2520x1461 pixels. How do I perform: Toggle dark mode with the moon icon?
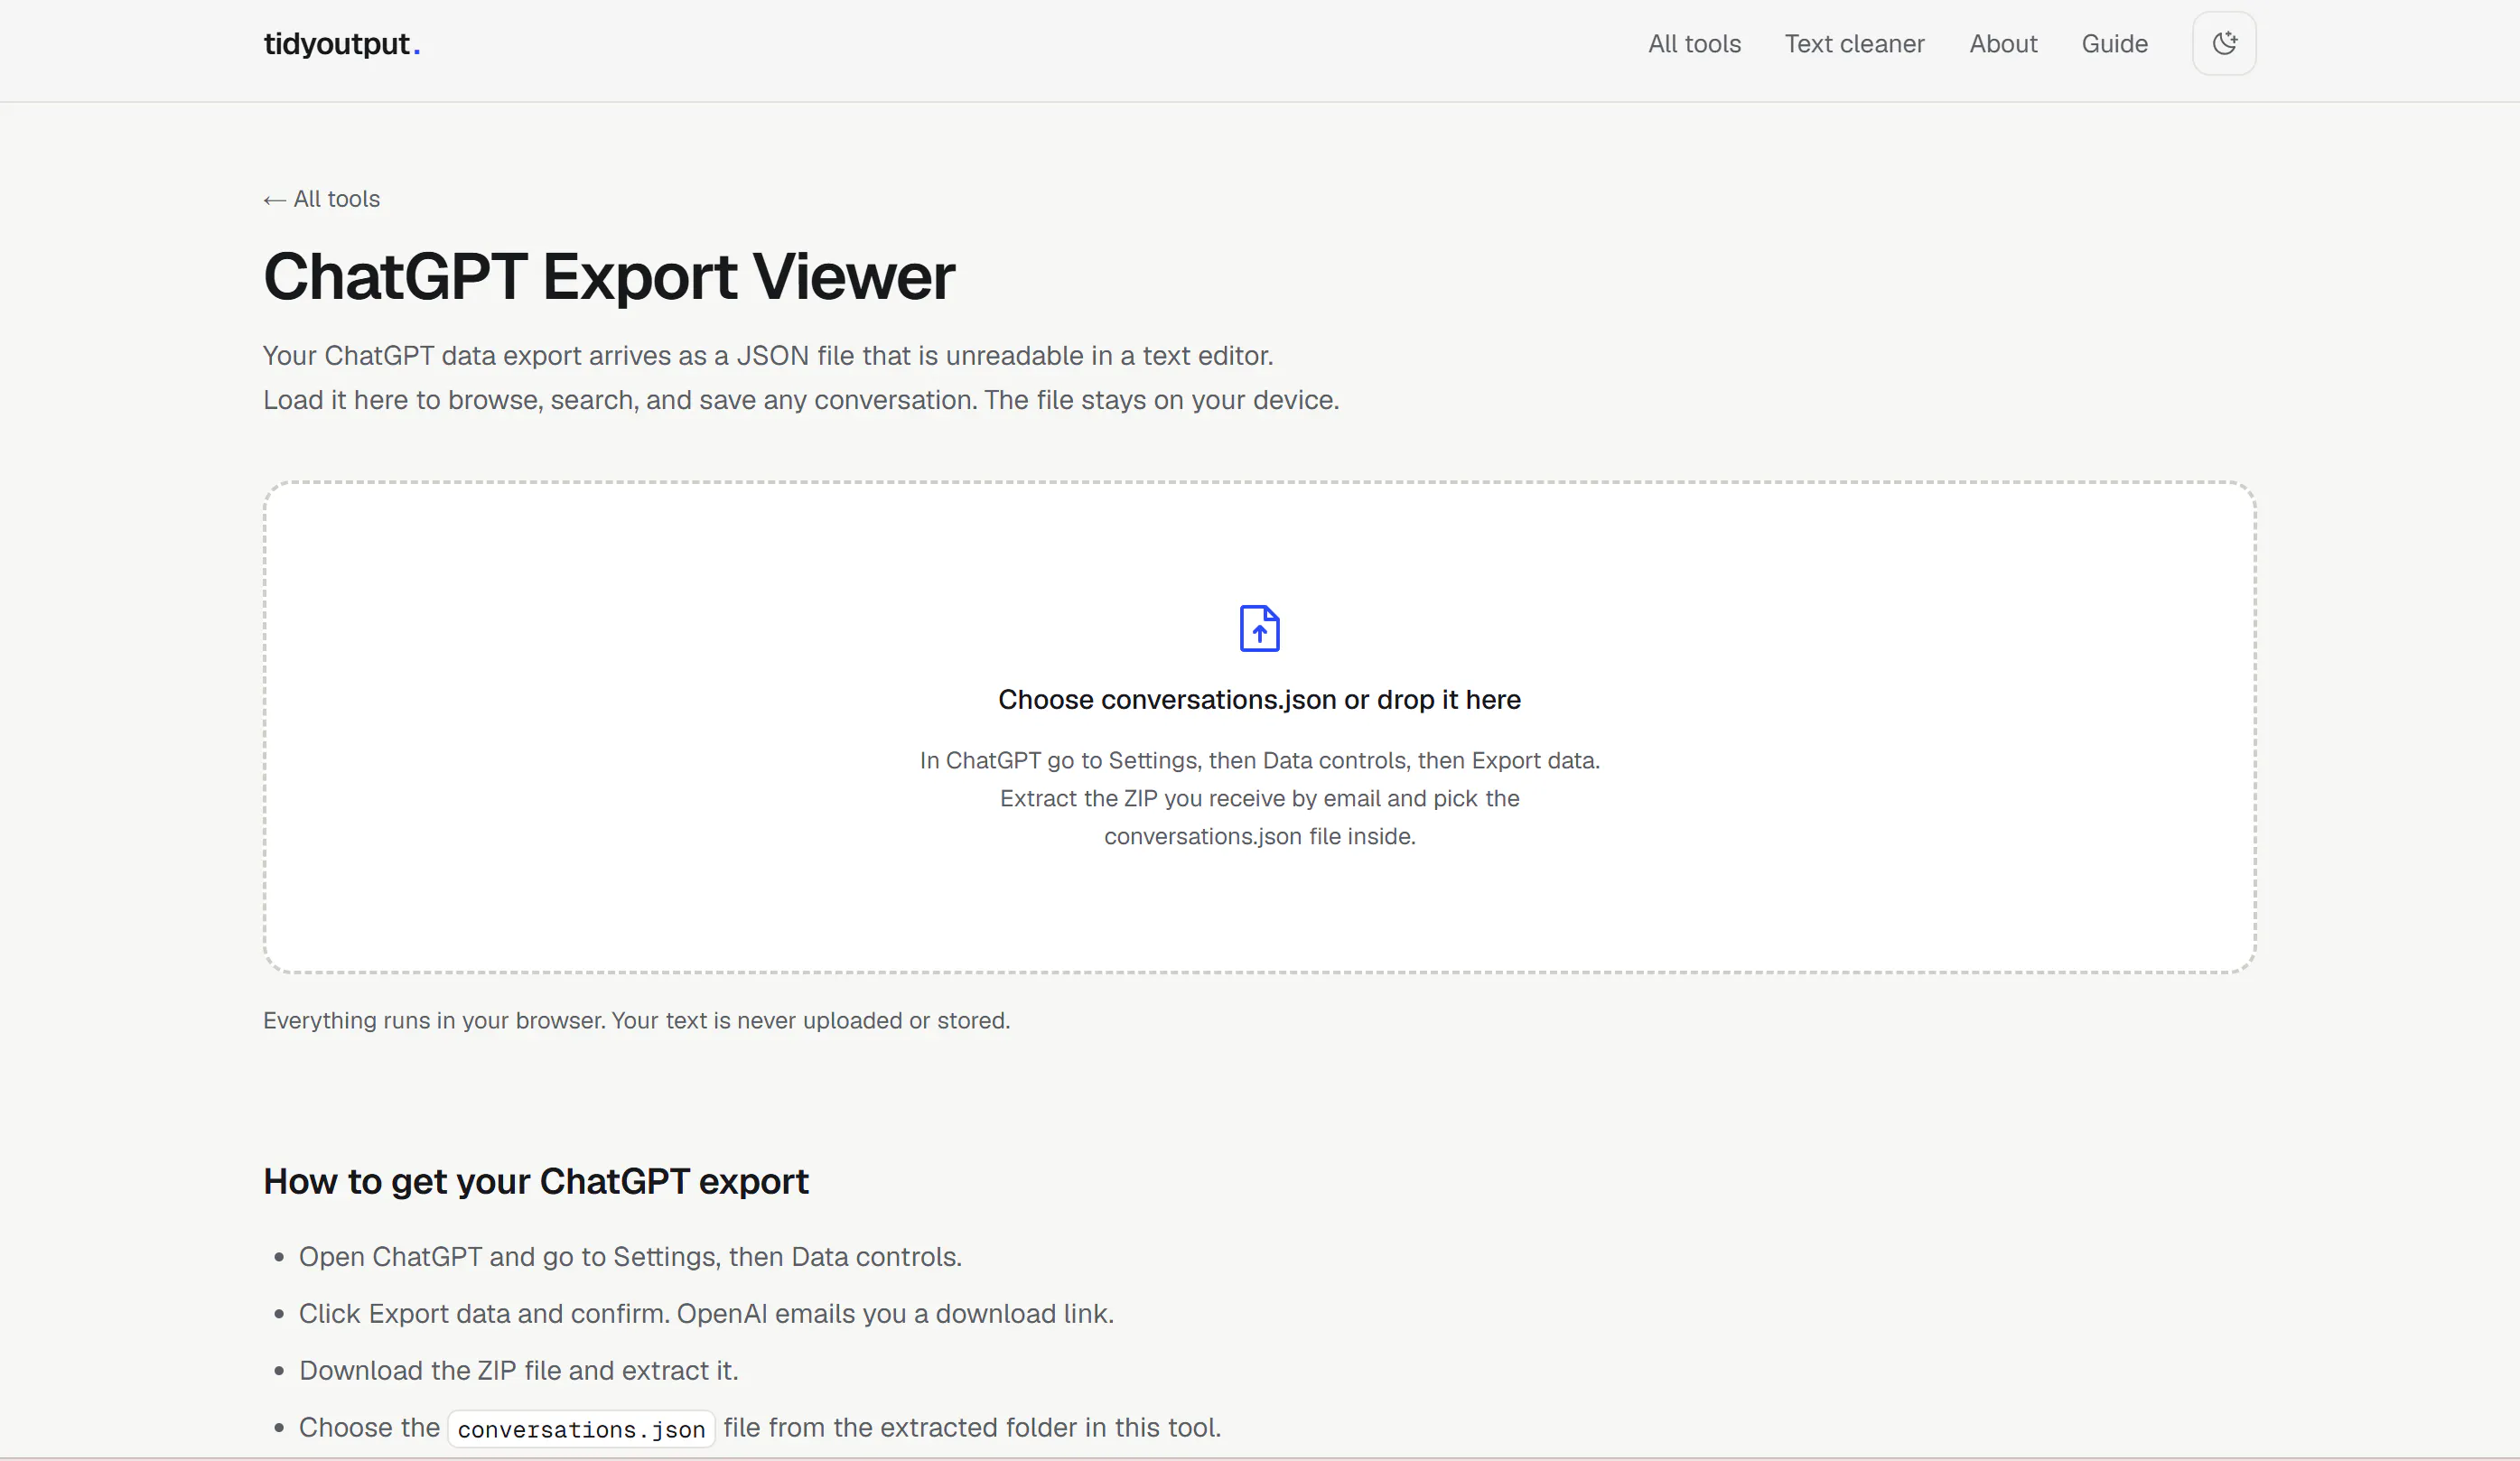[x=2224, y=43]
